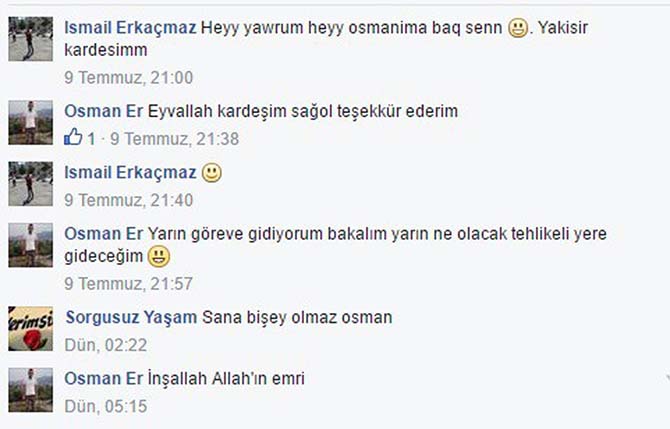Open Osman Er name link in 'İnşallah' comment

point(103,379)
